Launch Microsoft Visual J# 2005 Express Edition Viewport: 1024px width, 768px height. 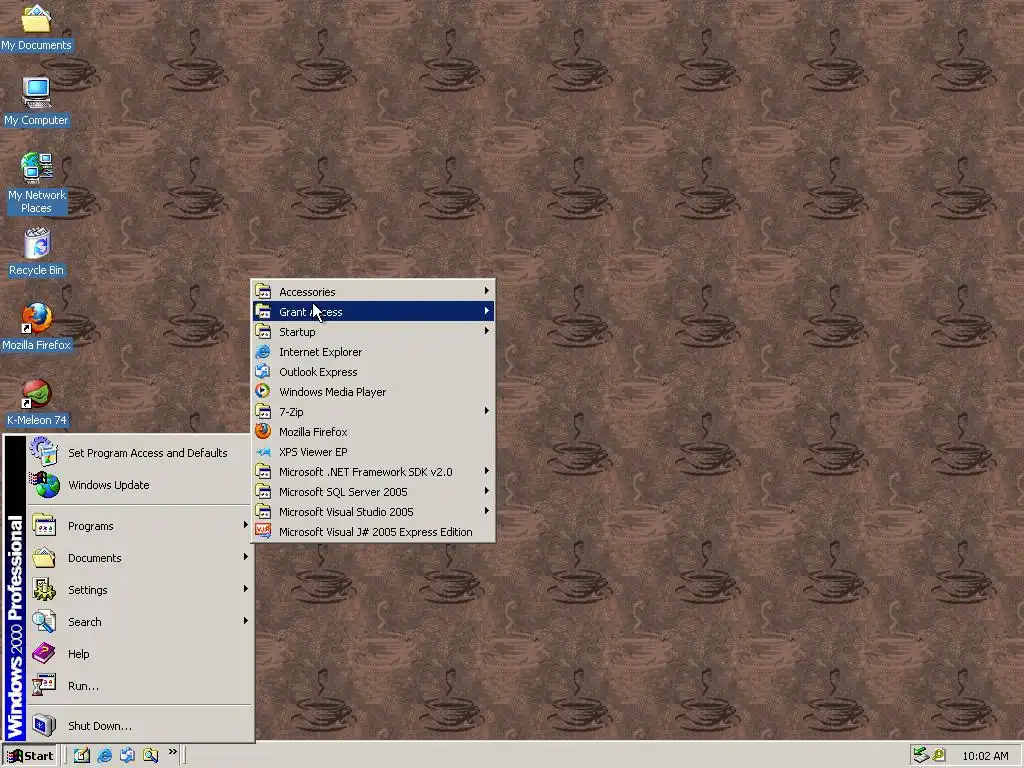(374, 532)
